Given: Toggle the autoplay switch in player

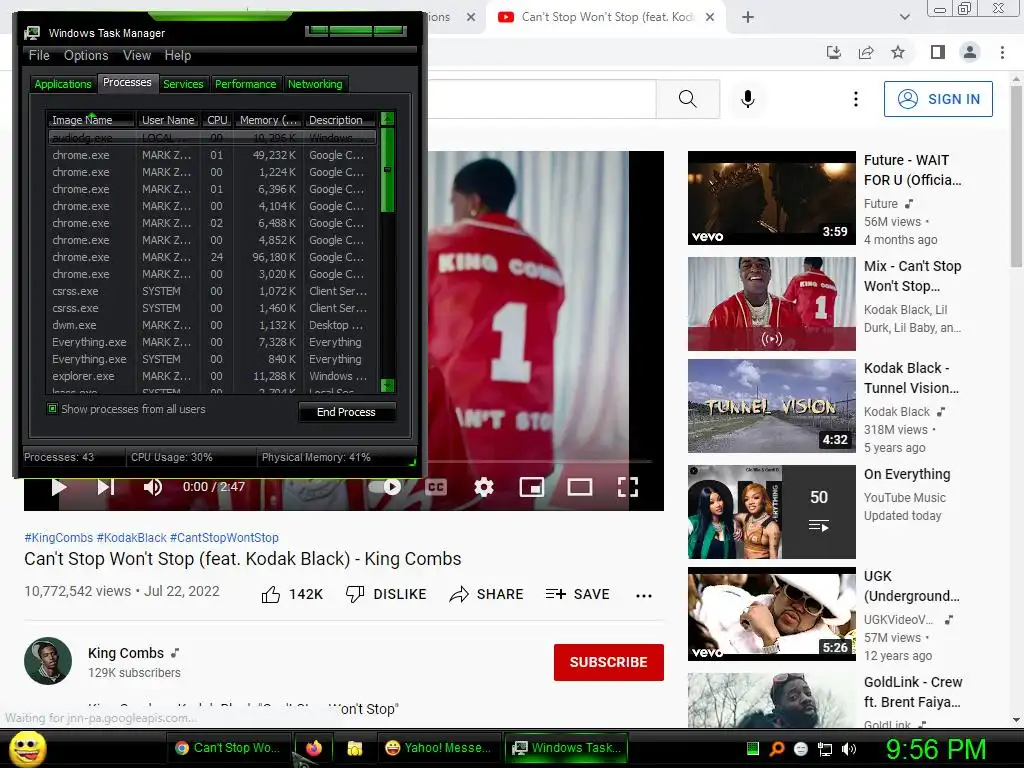Looking at the screenshot, I should pyautogui.click(x=385, y=487).
